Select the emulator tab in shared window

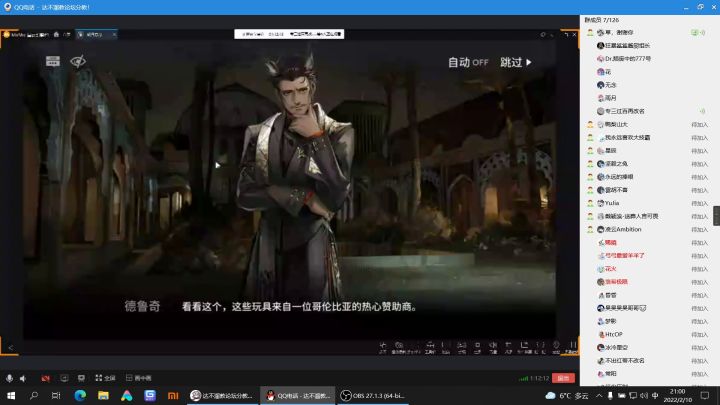[94, 34]
